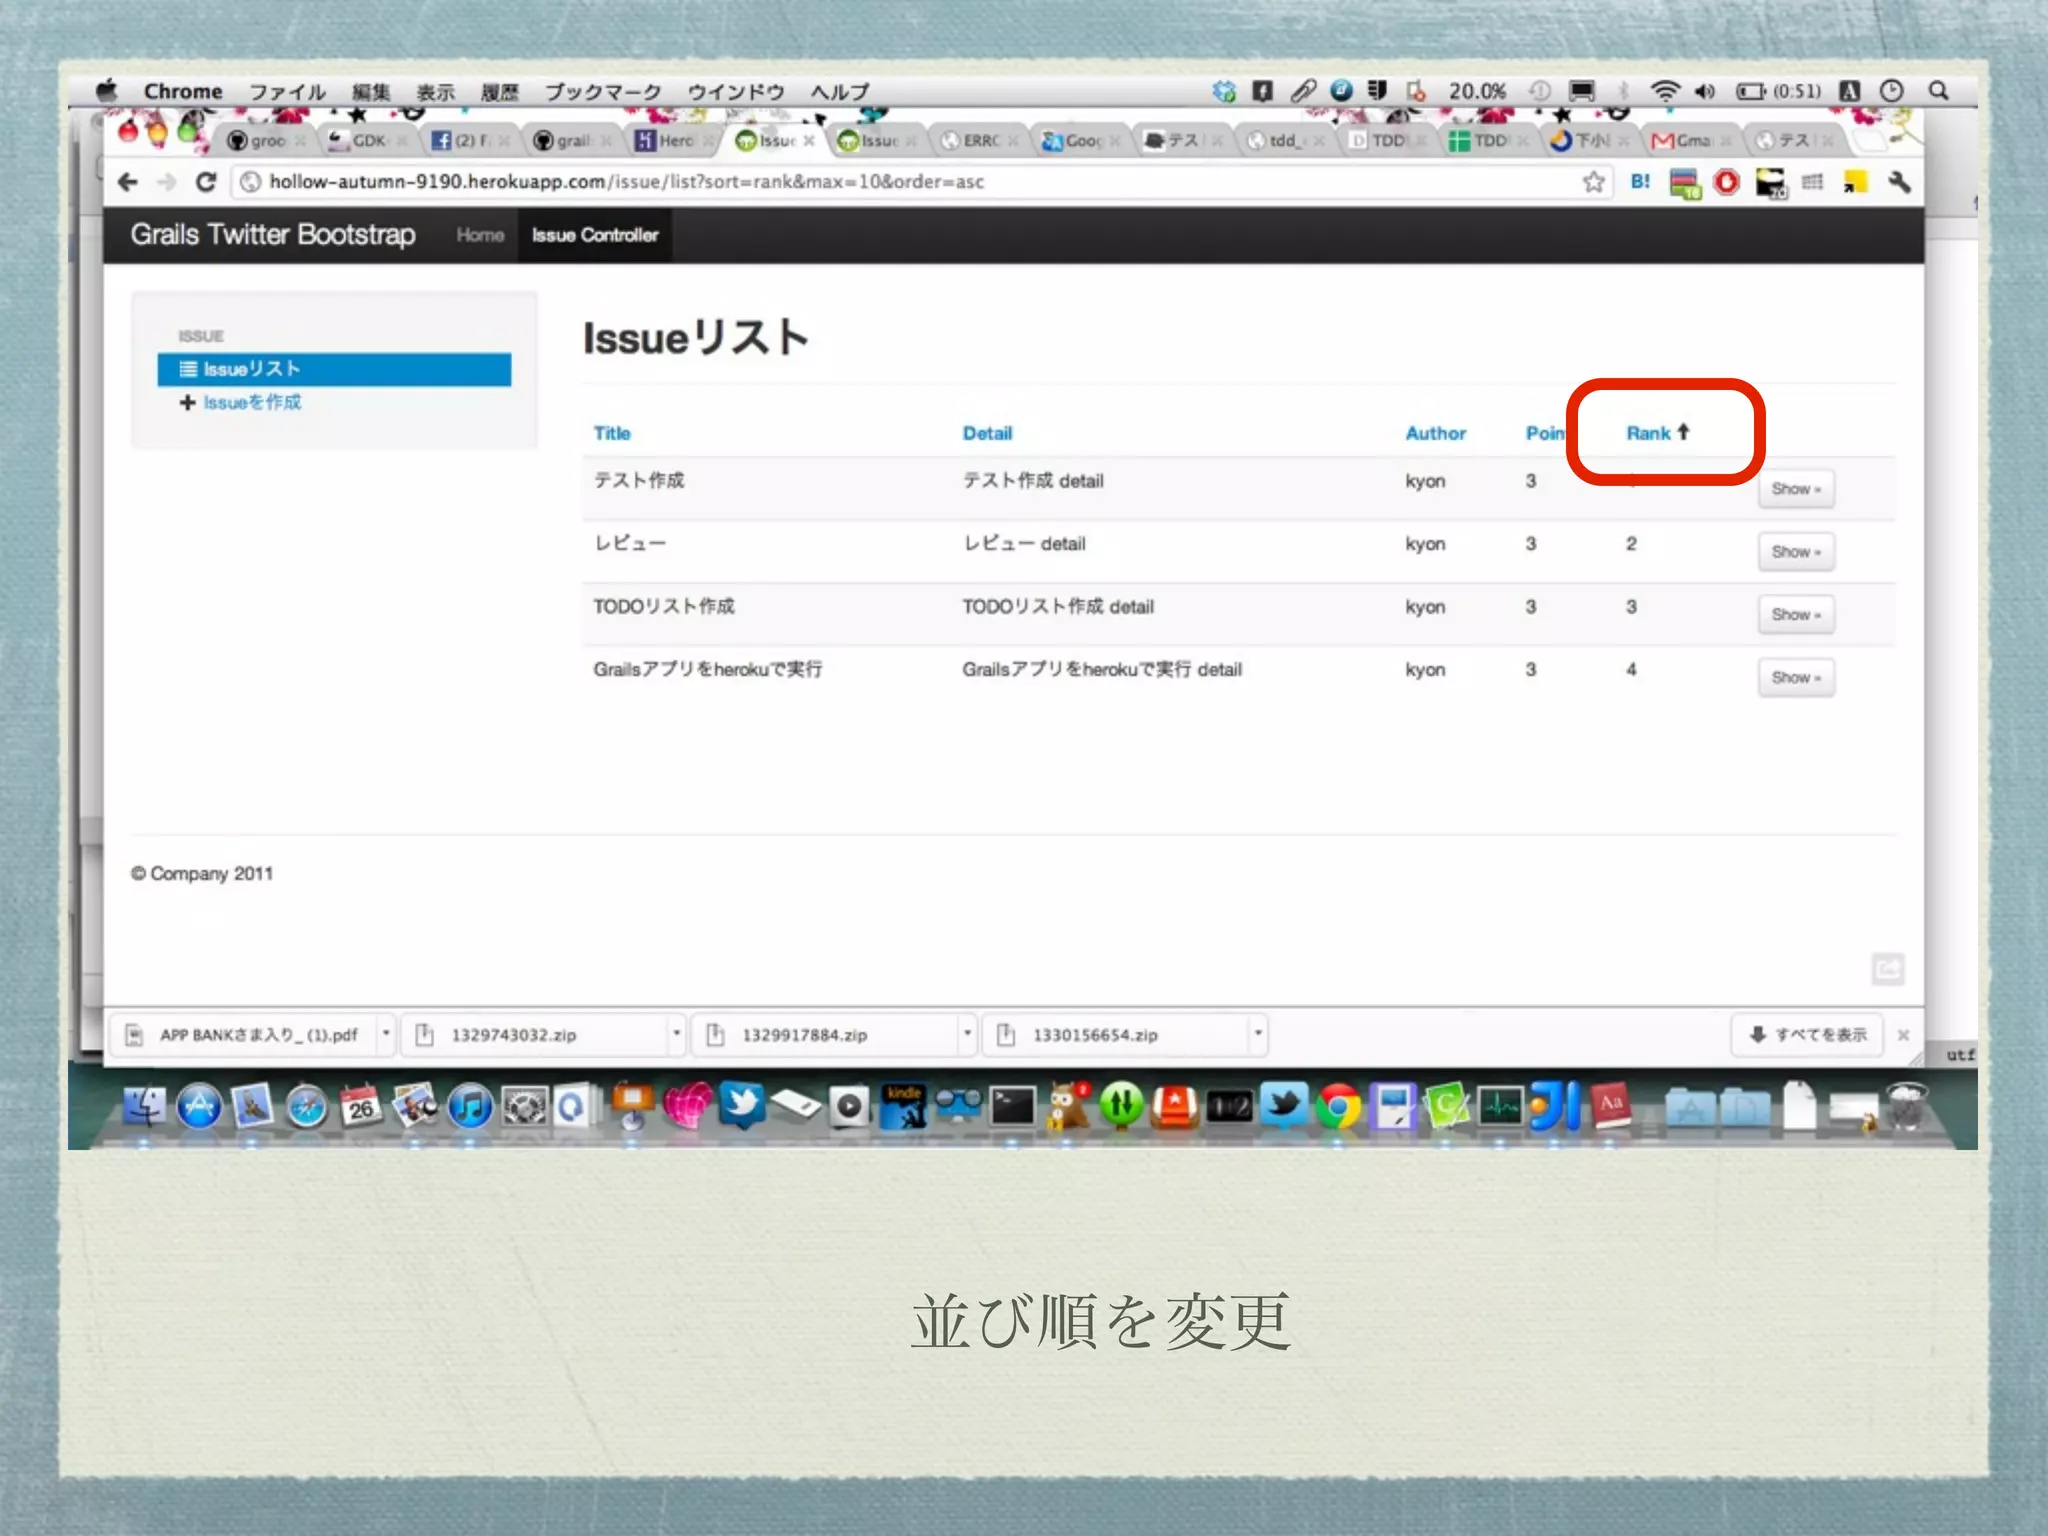Open Show dropdown for レビュー row
The width and height of the screenshot is (2048, 1536).
[x=1795, y=552]
